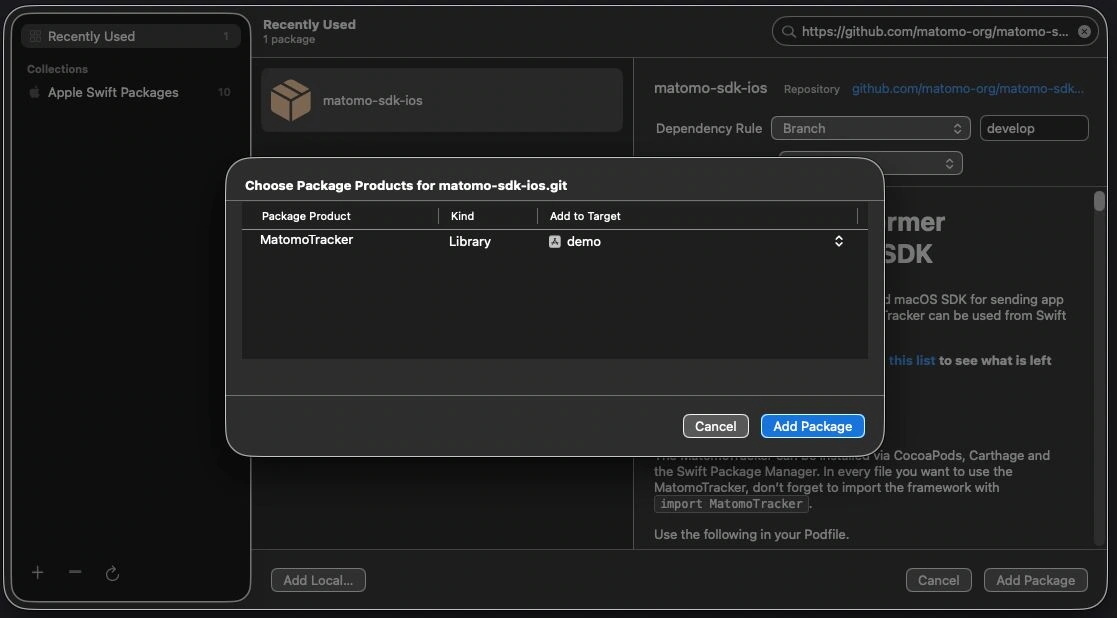1117x618 pixels.
Task: Click the package URL search field
Action: [x=935, y=31]
